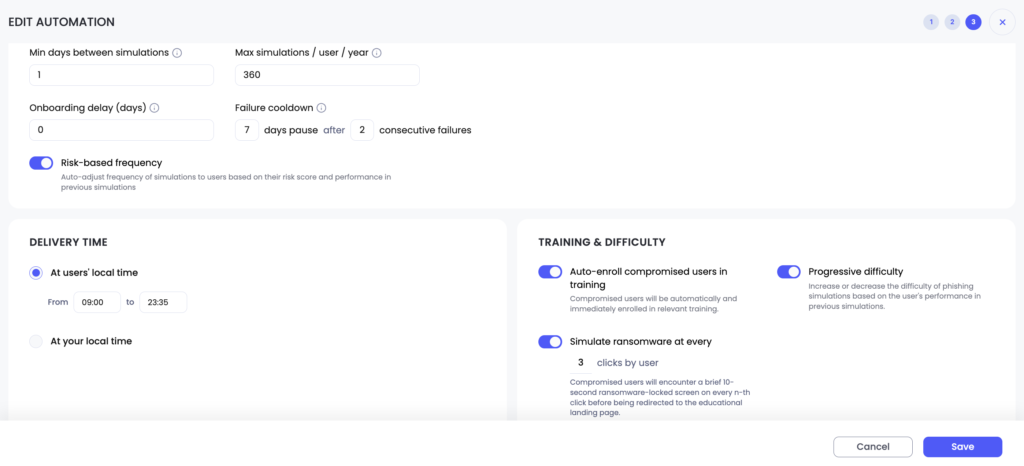Go to step 1 of the wizard
The height and width of the screenshot is (466, 1024).
(x=931, y=22)
